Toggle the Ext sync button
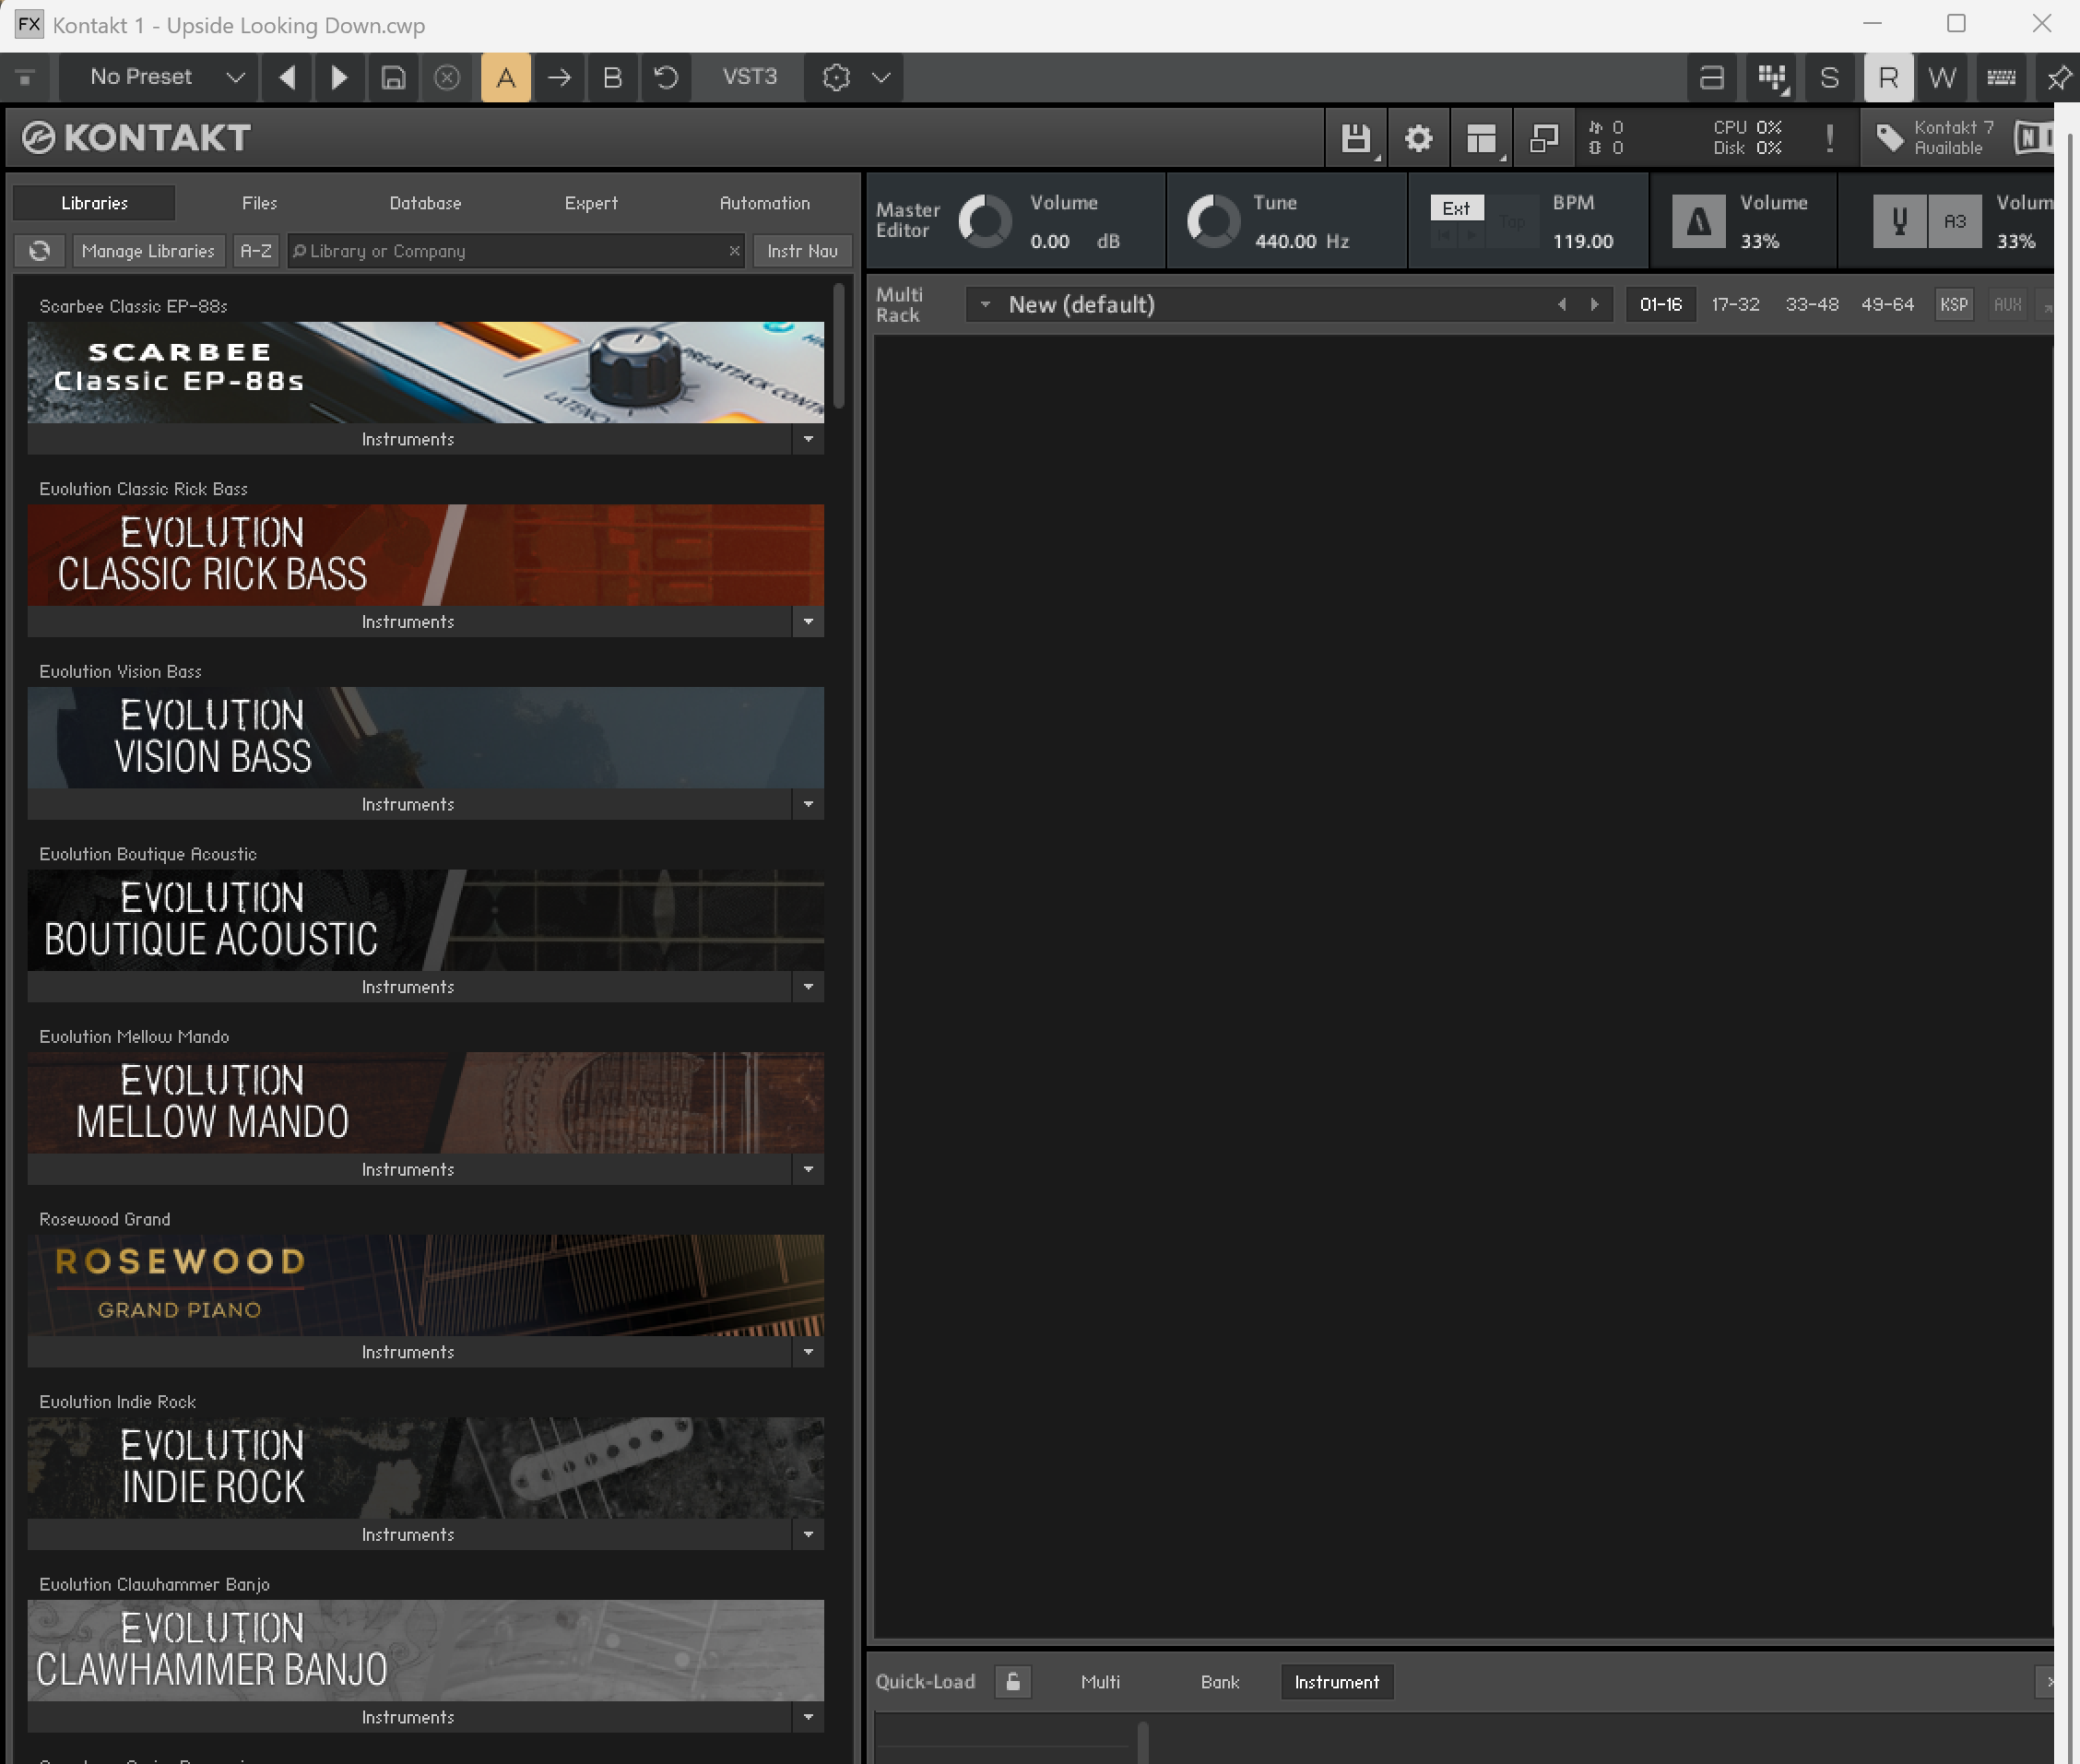Viewport: 2080px width, 1764px height. pyautogui.click(x=1456, y=208)
